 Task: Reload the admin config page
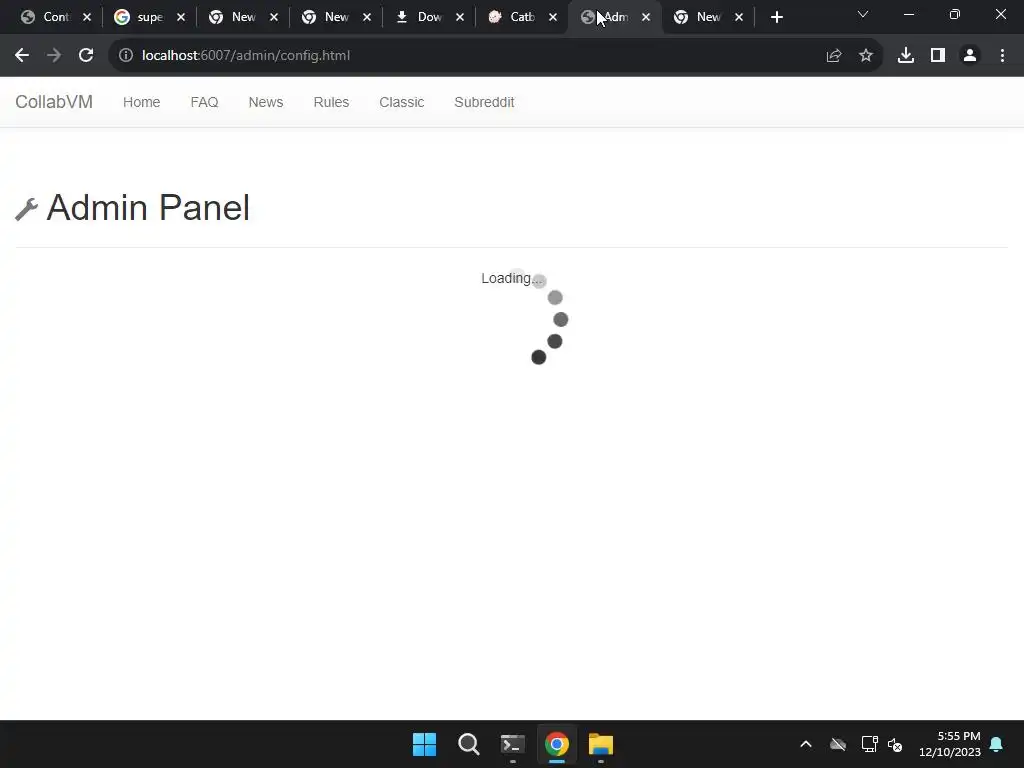point(86,56)
